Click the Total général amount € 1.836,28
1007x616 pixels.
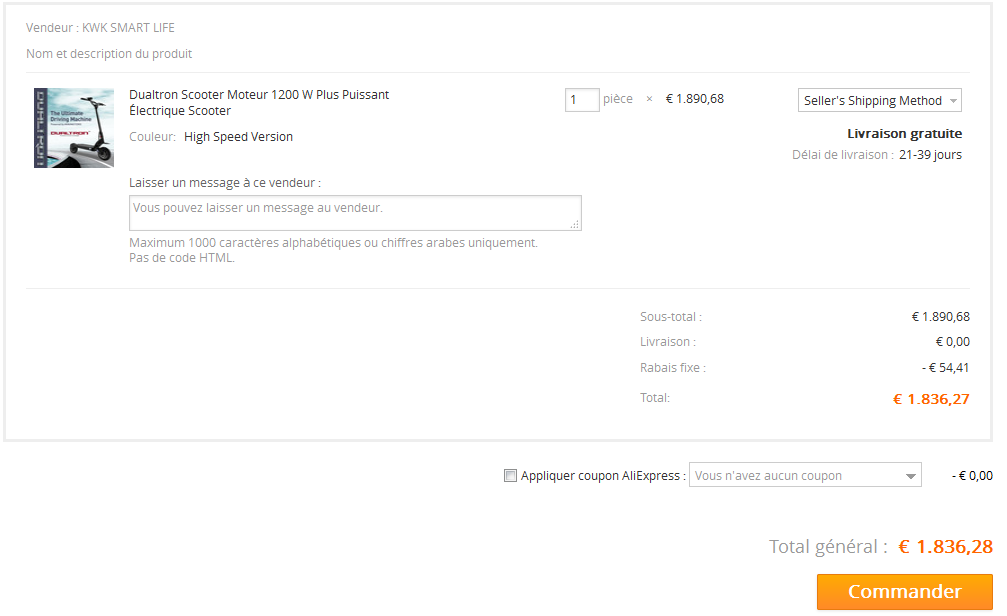point(945,547)
